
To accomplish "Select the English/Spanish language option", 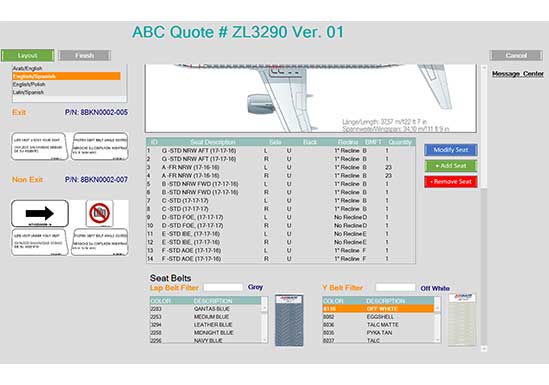I will tap(67, 76).
